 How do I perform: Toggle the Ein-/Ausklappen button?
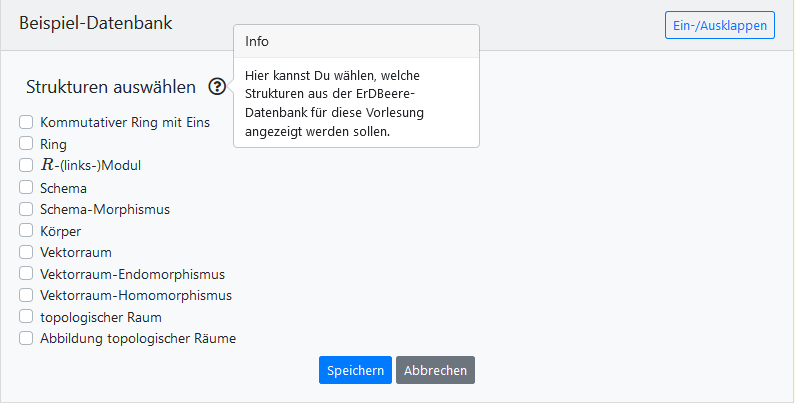coord(720,25)
